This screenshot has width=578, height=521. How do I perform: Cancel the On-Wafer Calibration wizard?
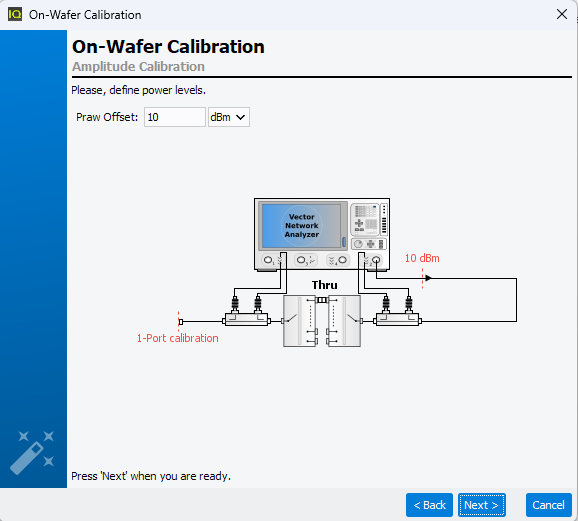(549, 505)
